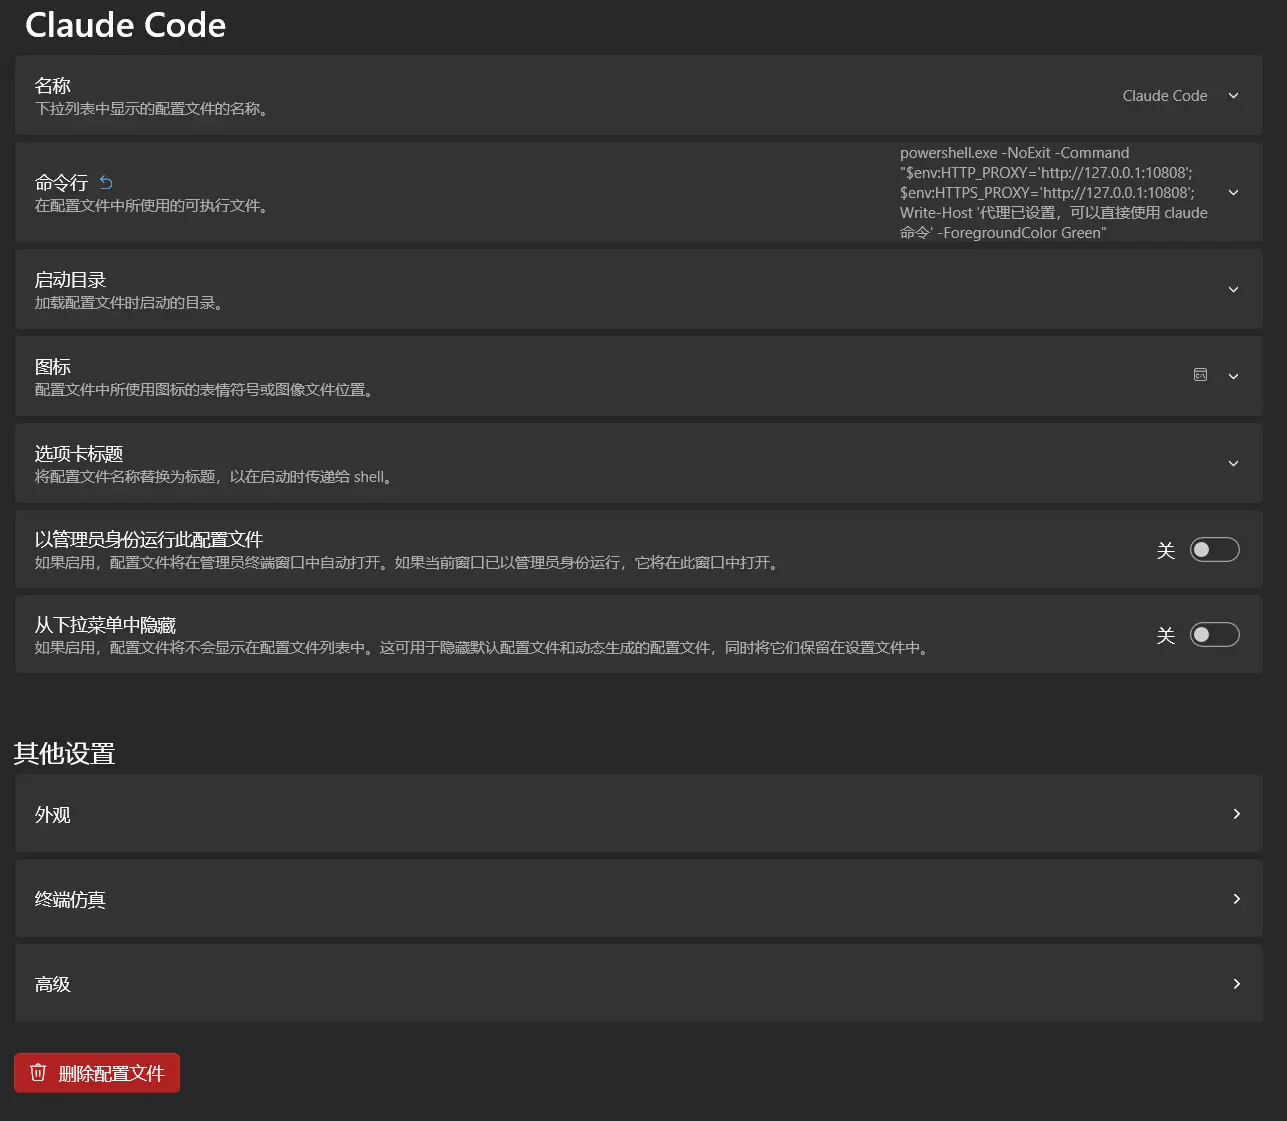Expand the 启动目录 setting chevron
The width and height of the screenshot is (1287, 1121).
pyautogui.click(x=1233, y=290)
